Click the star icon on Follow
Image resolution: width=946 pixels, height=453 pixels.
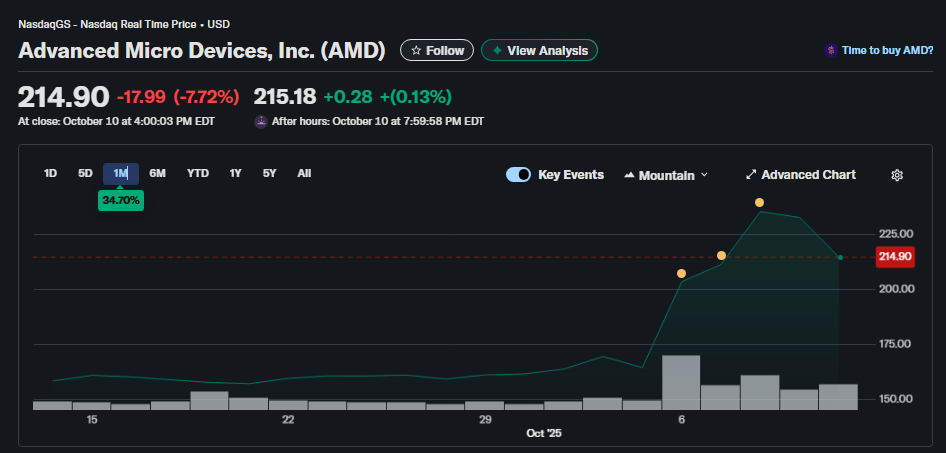coord(415,50)
